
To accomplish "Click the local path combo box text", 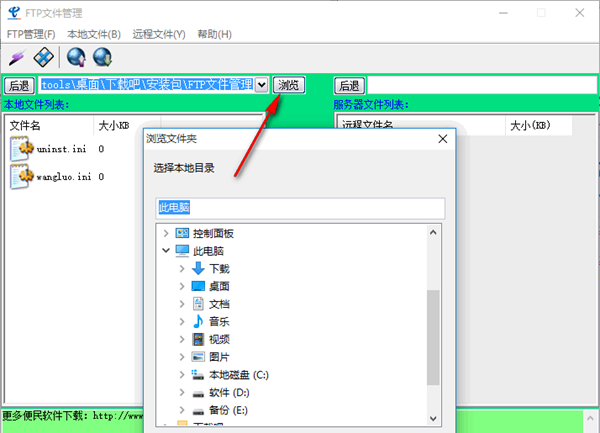I will click(147, 85).
